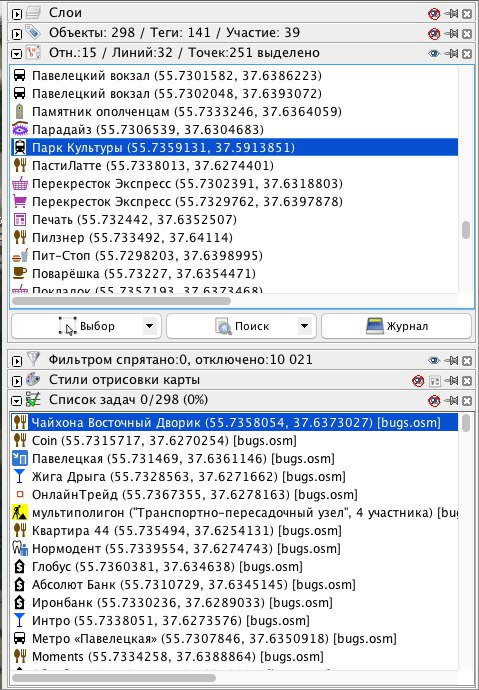
Task: Click subway entrance icon of Павелецкая task
Action: tap(20, 459)
